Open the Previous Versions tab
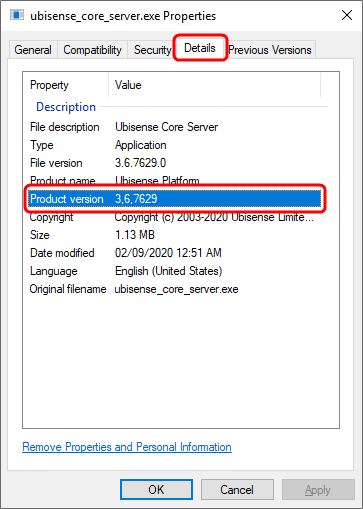 pos(270,50)
